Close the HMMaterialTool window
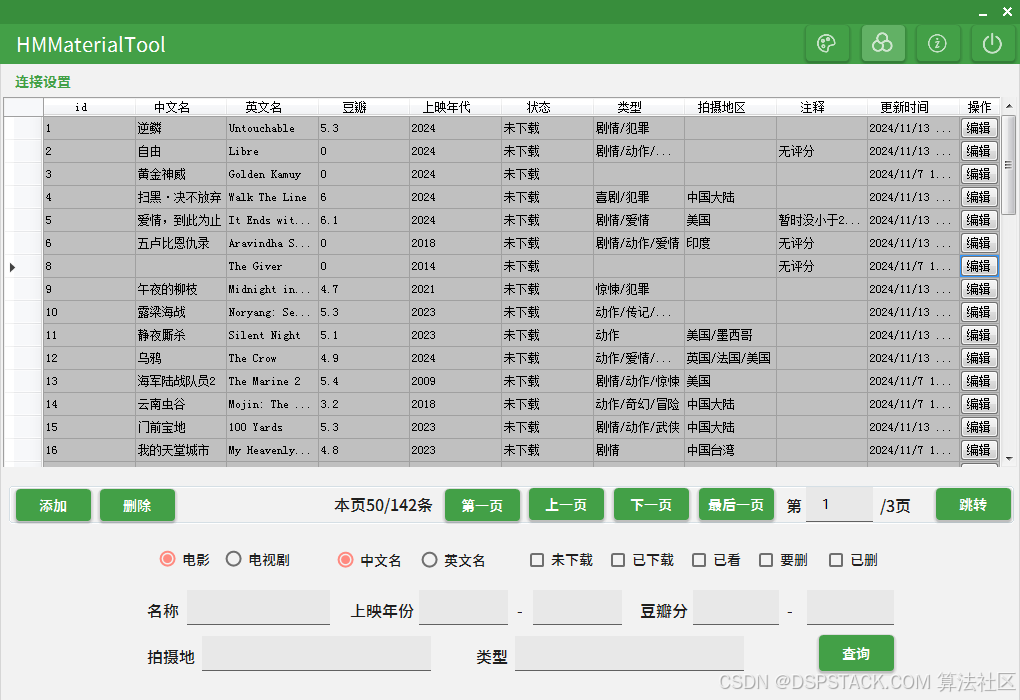This screenshot has width=1020, height=700. (x=1007, y=12)
